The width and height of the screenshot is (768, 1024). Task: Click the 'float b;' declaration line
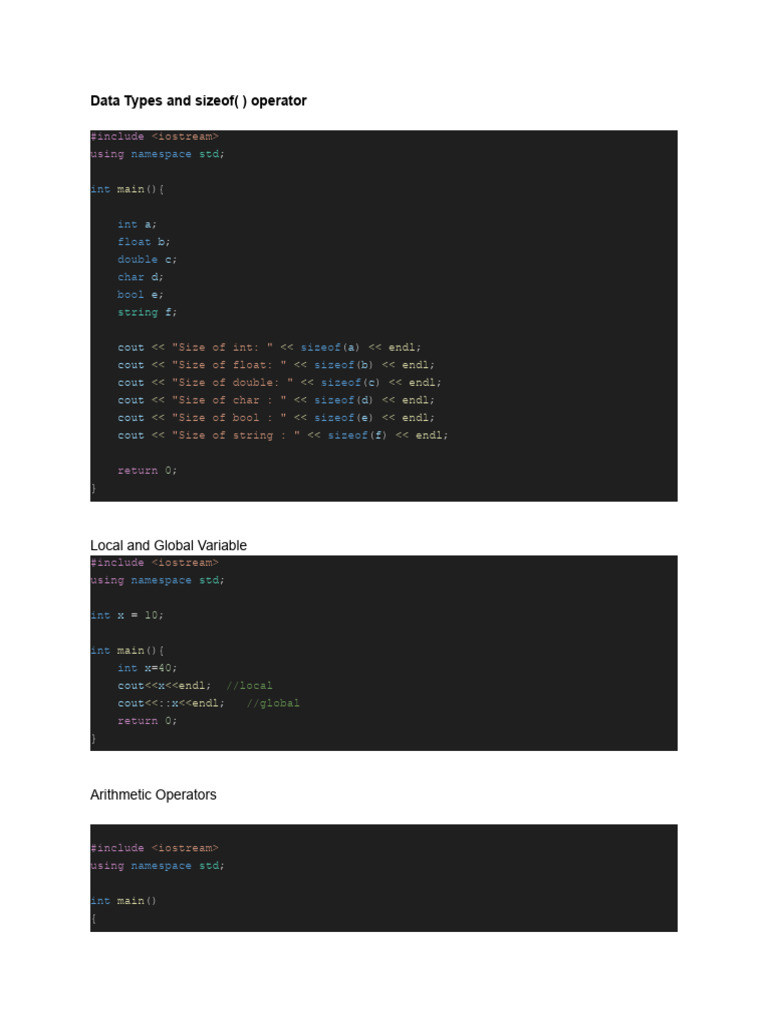(x=144, y=242)
